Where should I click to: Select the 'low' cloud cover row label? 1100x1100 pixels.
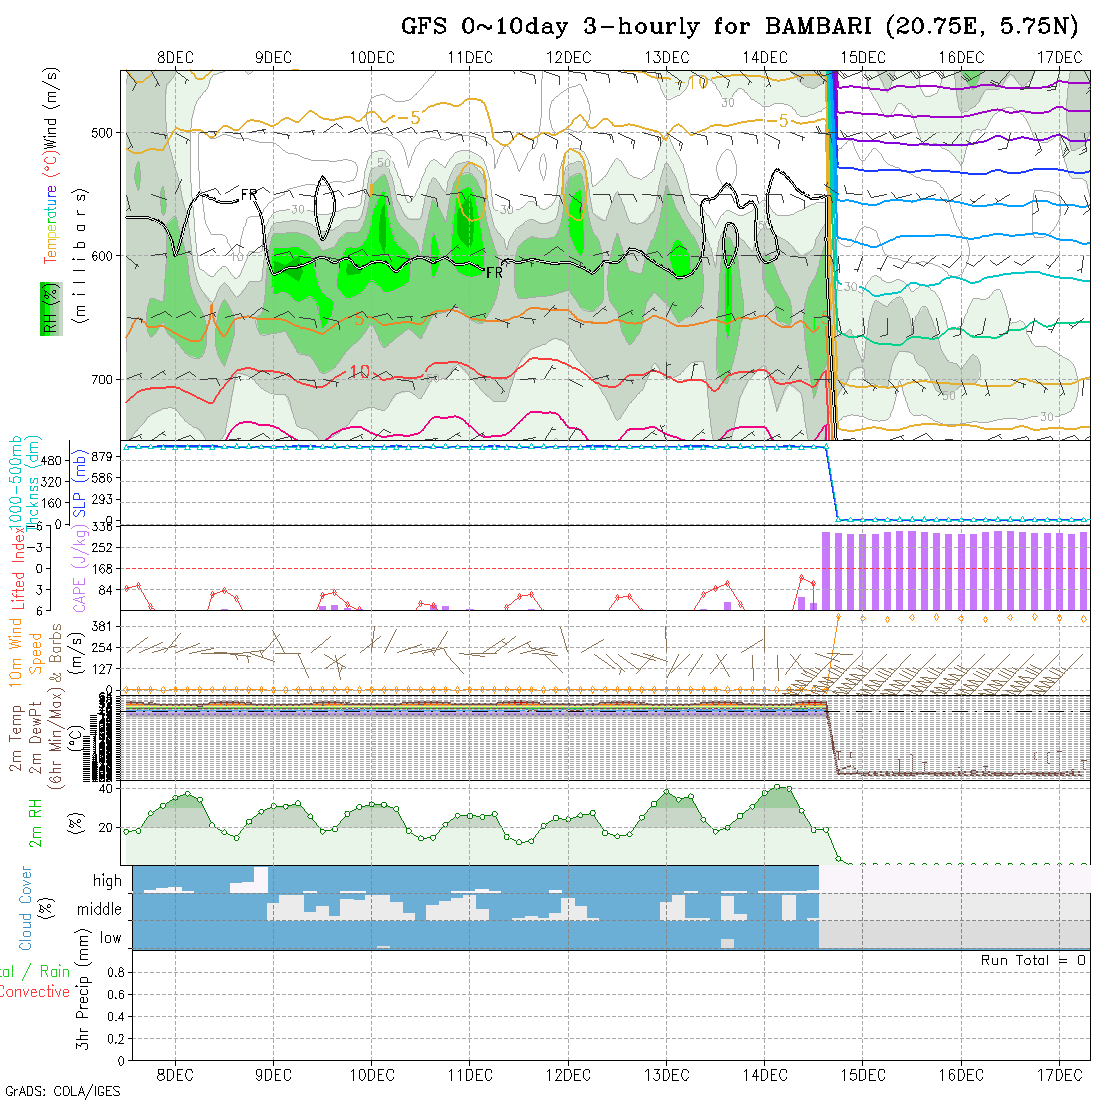click(110, 938)
